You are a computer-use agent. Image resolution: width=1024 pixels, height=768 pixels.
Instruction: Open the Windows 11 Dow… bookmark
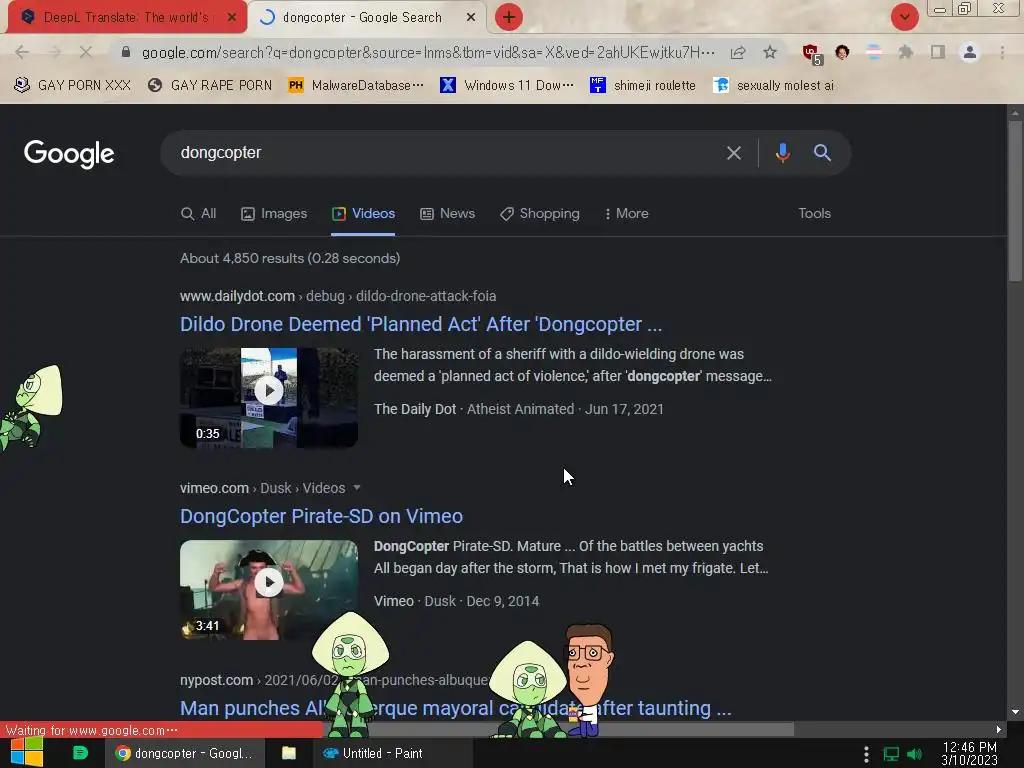click(507, 85)
